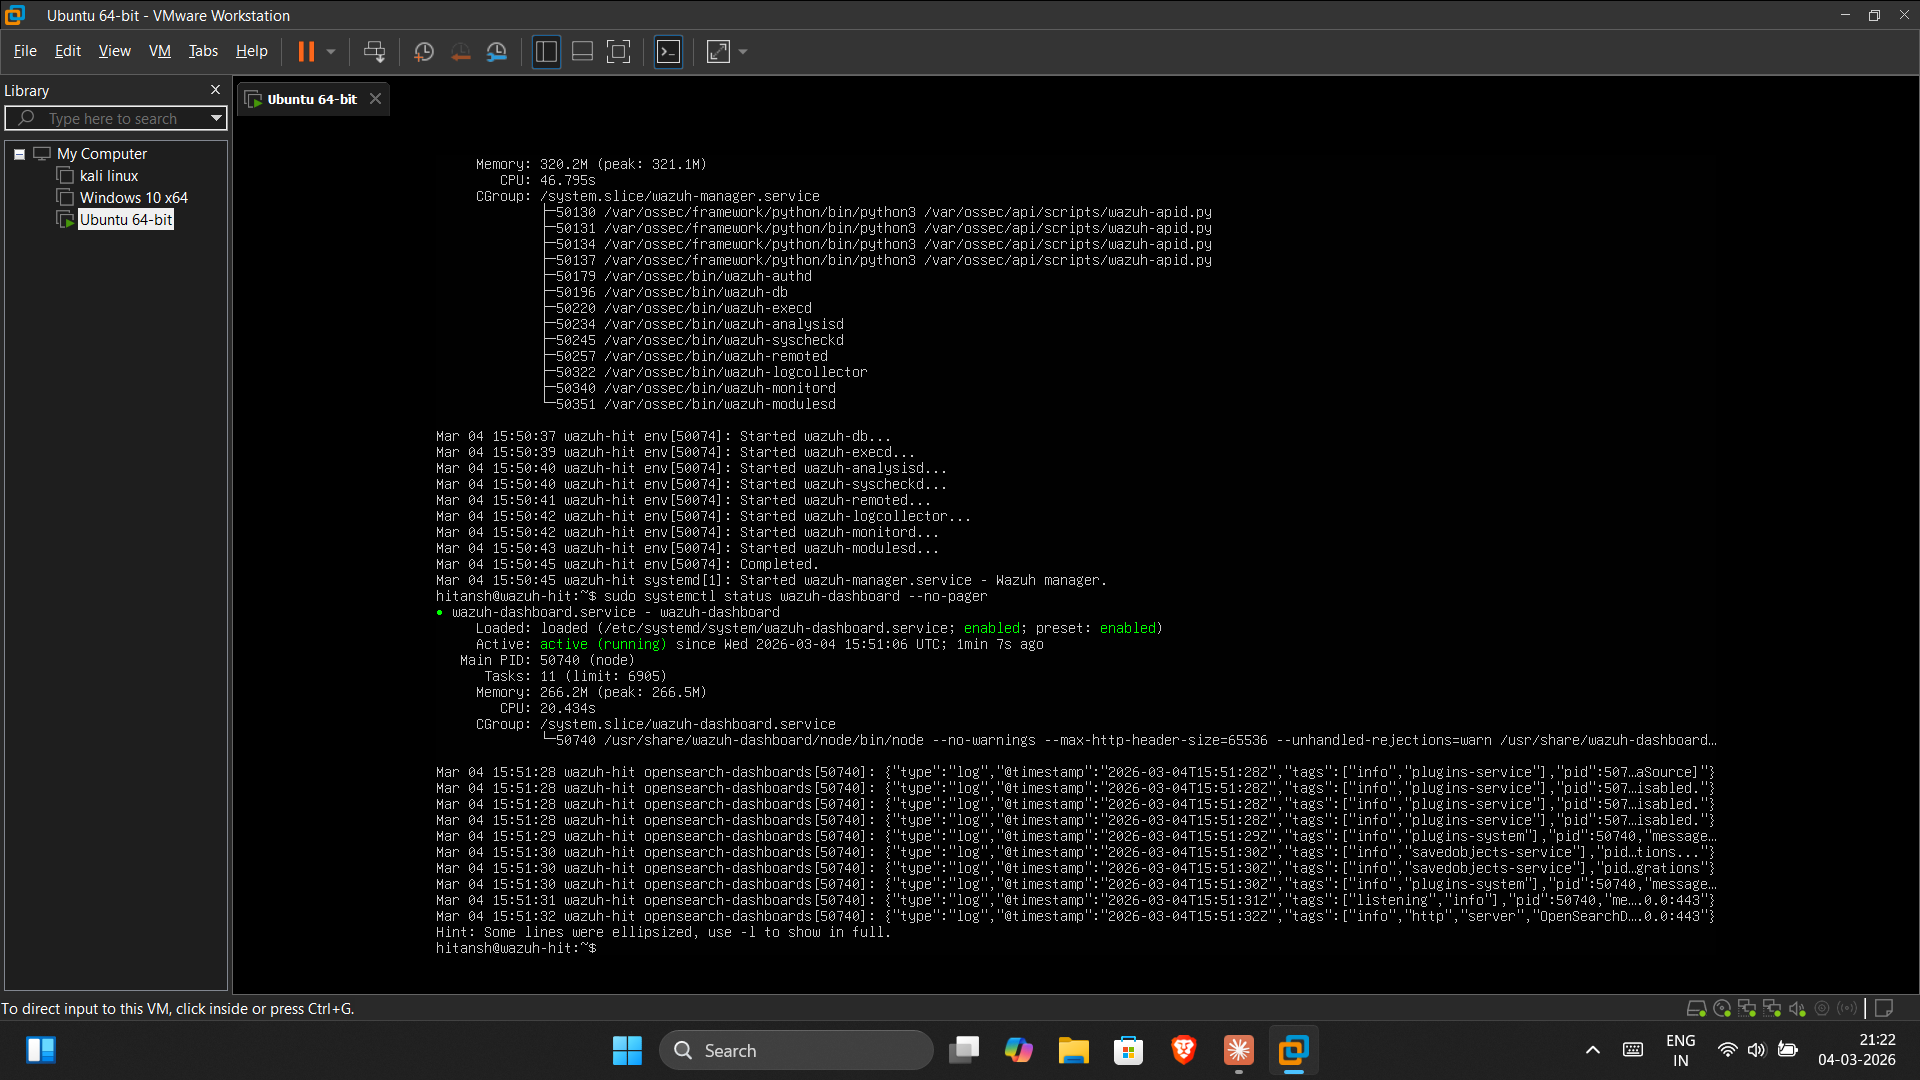1920x1080 pixels.
Task: Launch Brave browser from the taskbar
Action: [x=1184, y=1051]
